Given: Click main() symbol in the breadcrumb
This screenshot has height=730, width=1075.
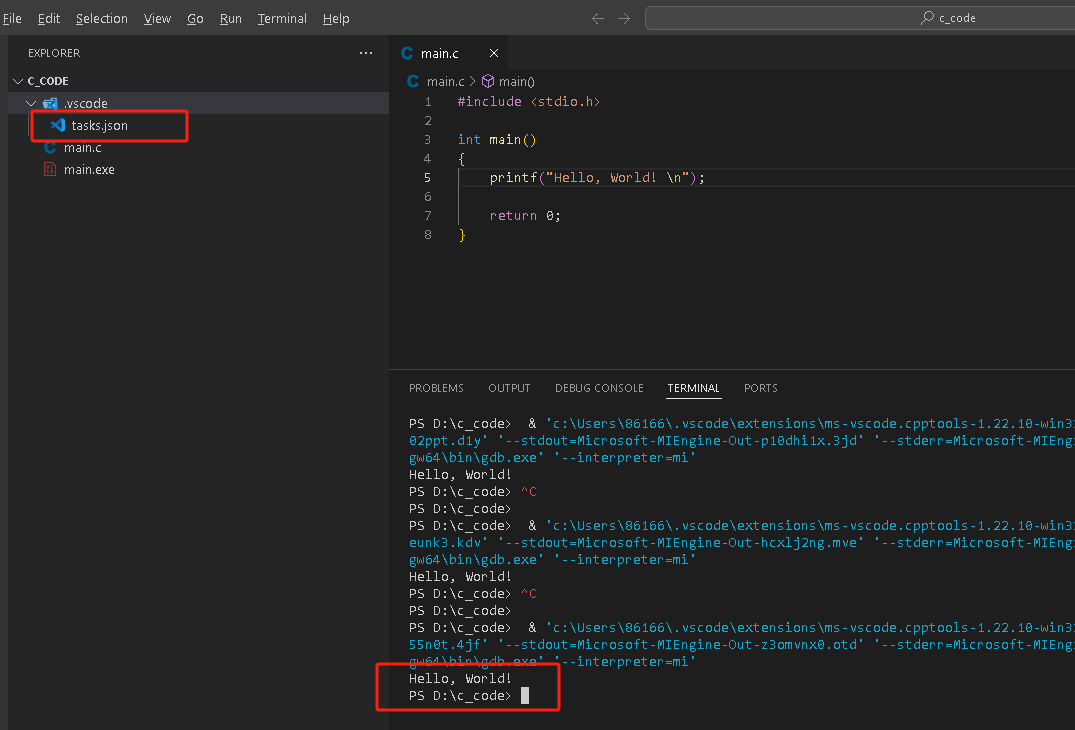Looking at the screenshot, I should pyautogui.click(x=516, y=82).
